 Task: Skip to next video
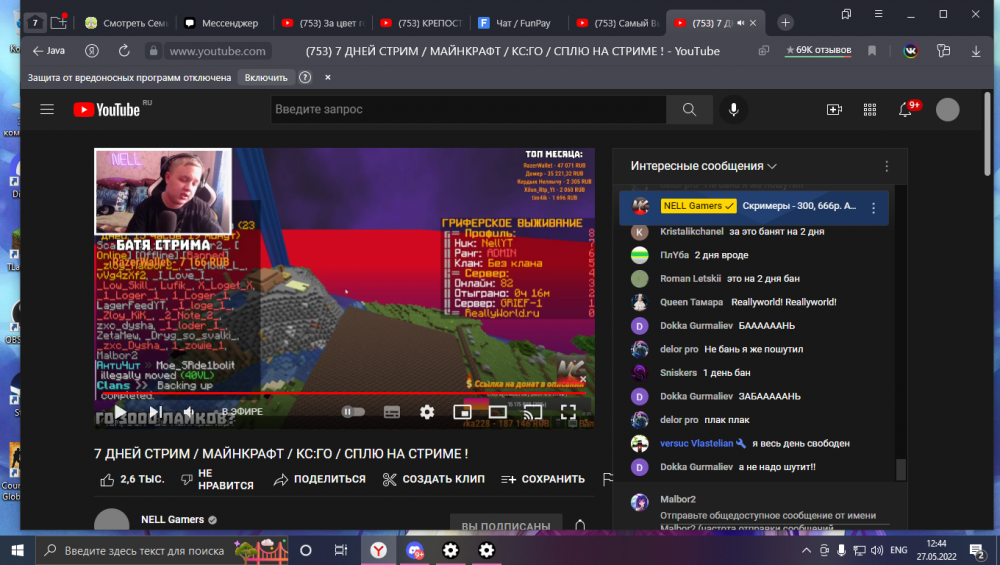(x=156, y=412)
